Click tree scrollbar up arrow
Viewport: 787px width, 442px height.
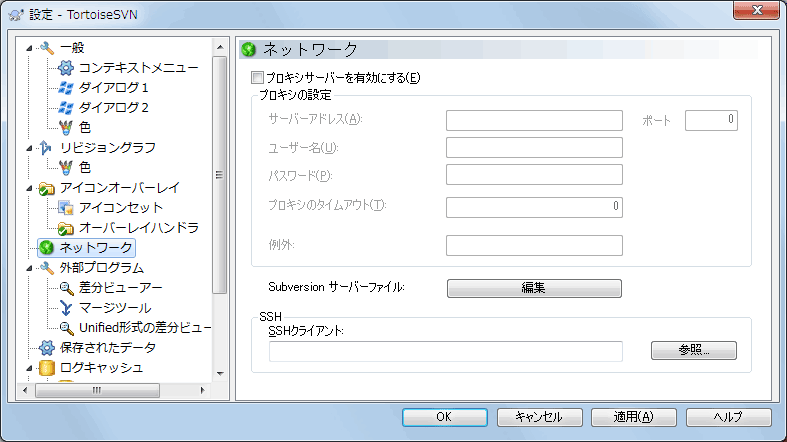(220, 47)
